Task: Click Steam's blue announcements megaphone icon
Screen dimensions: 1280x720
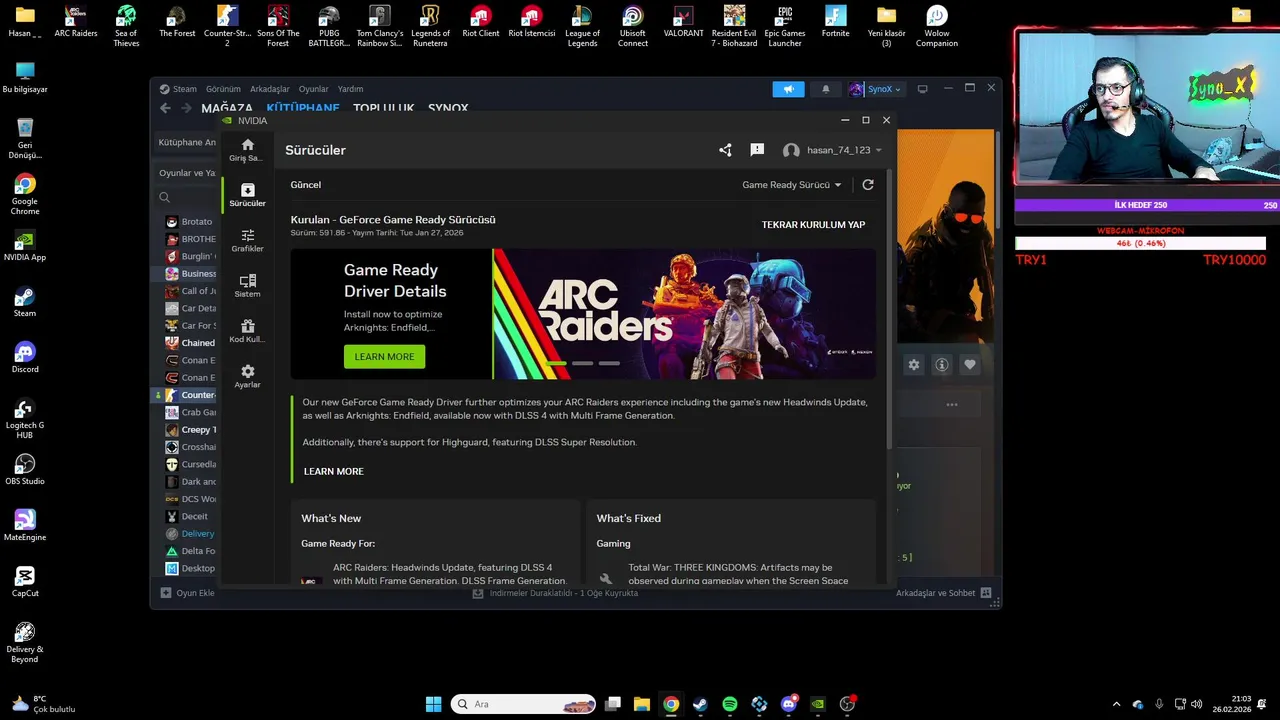Action: coord(788,89)
